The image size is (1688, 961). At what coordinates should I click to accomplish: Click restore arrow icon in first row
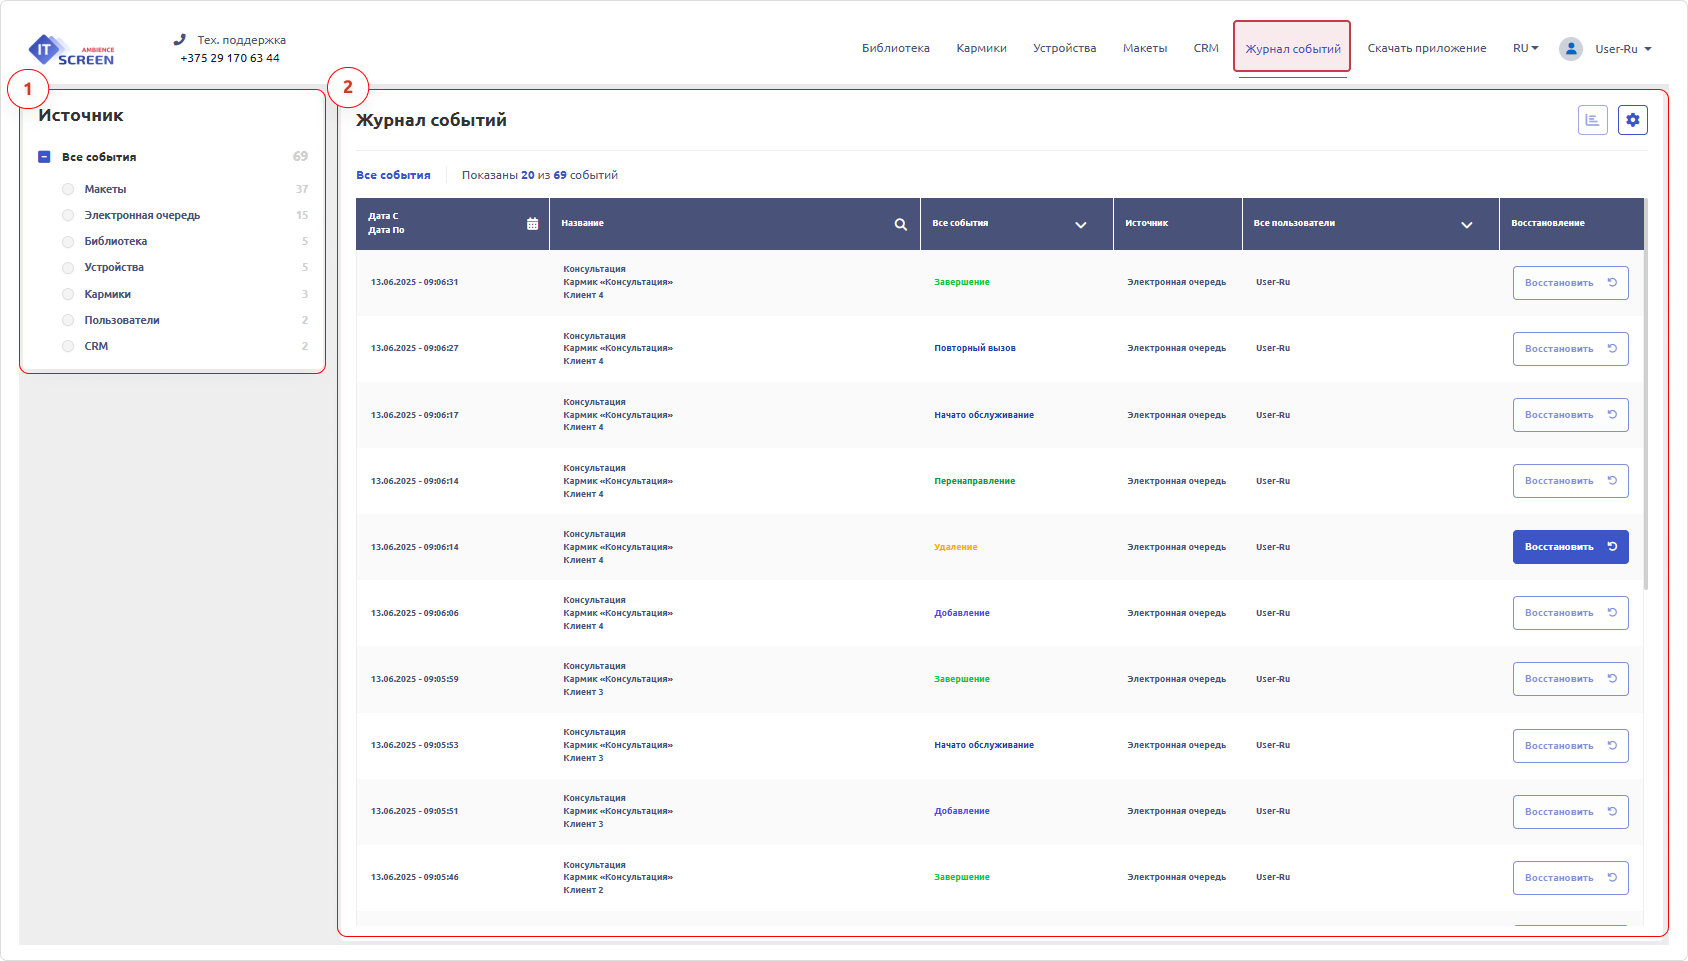click(1612, 283)
